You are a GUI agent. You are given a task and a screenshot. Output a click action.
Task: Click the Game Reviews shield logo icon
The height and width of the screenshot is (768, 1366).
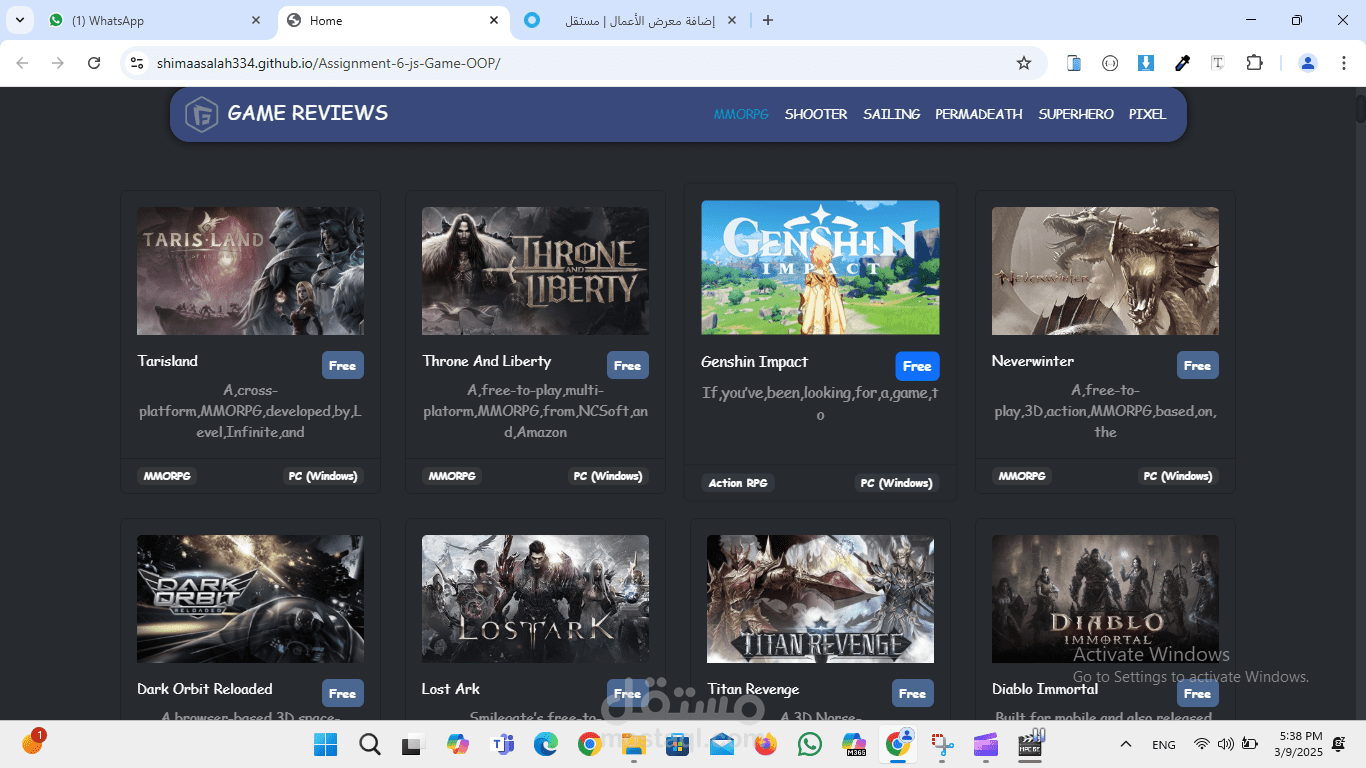202,114
